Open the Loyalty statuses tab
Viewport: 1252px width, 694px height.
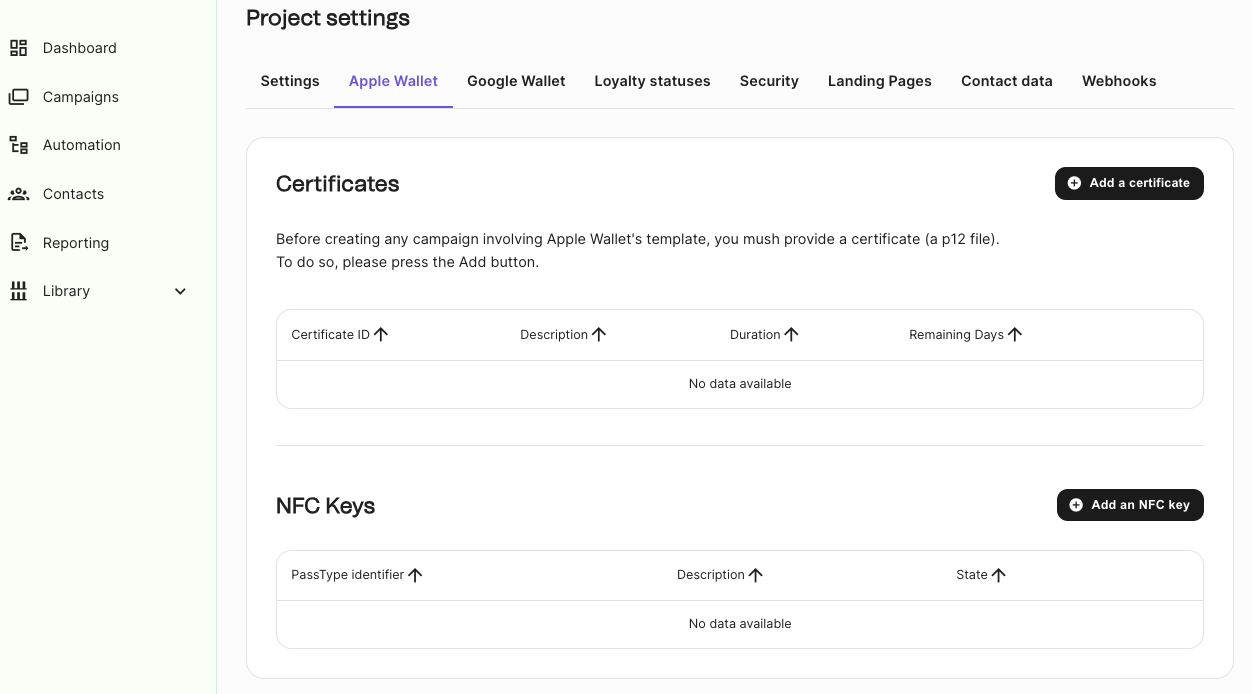[652, 81]
